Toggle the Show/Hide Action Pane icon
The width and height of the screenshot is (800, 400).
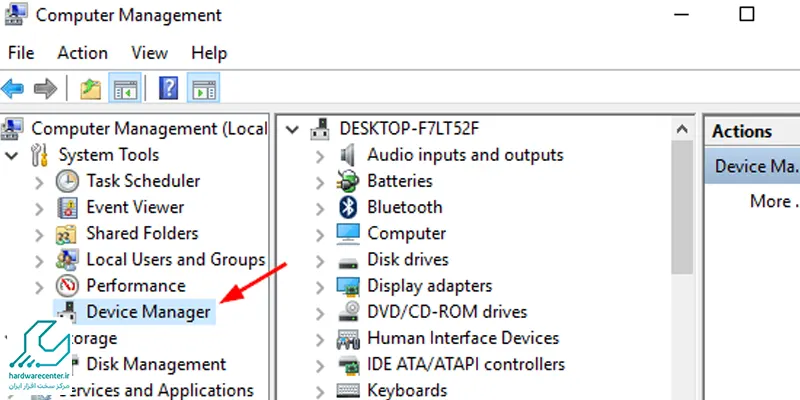(202, 89)
